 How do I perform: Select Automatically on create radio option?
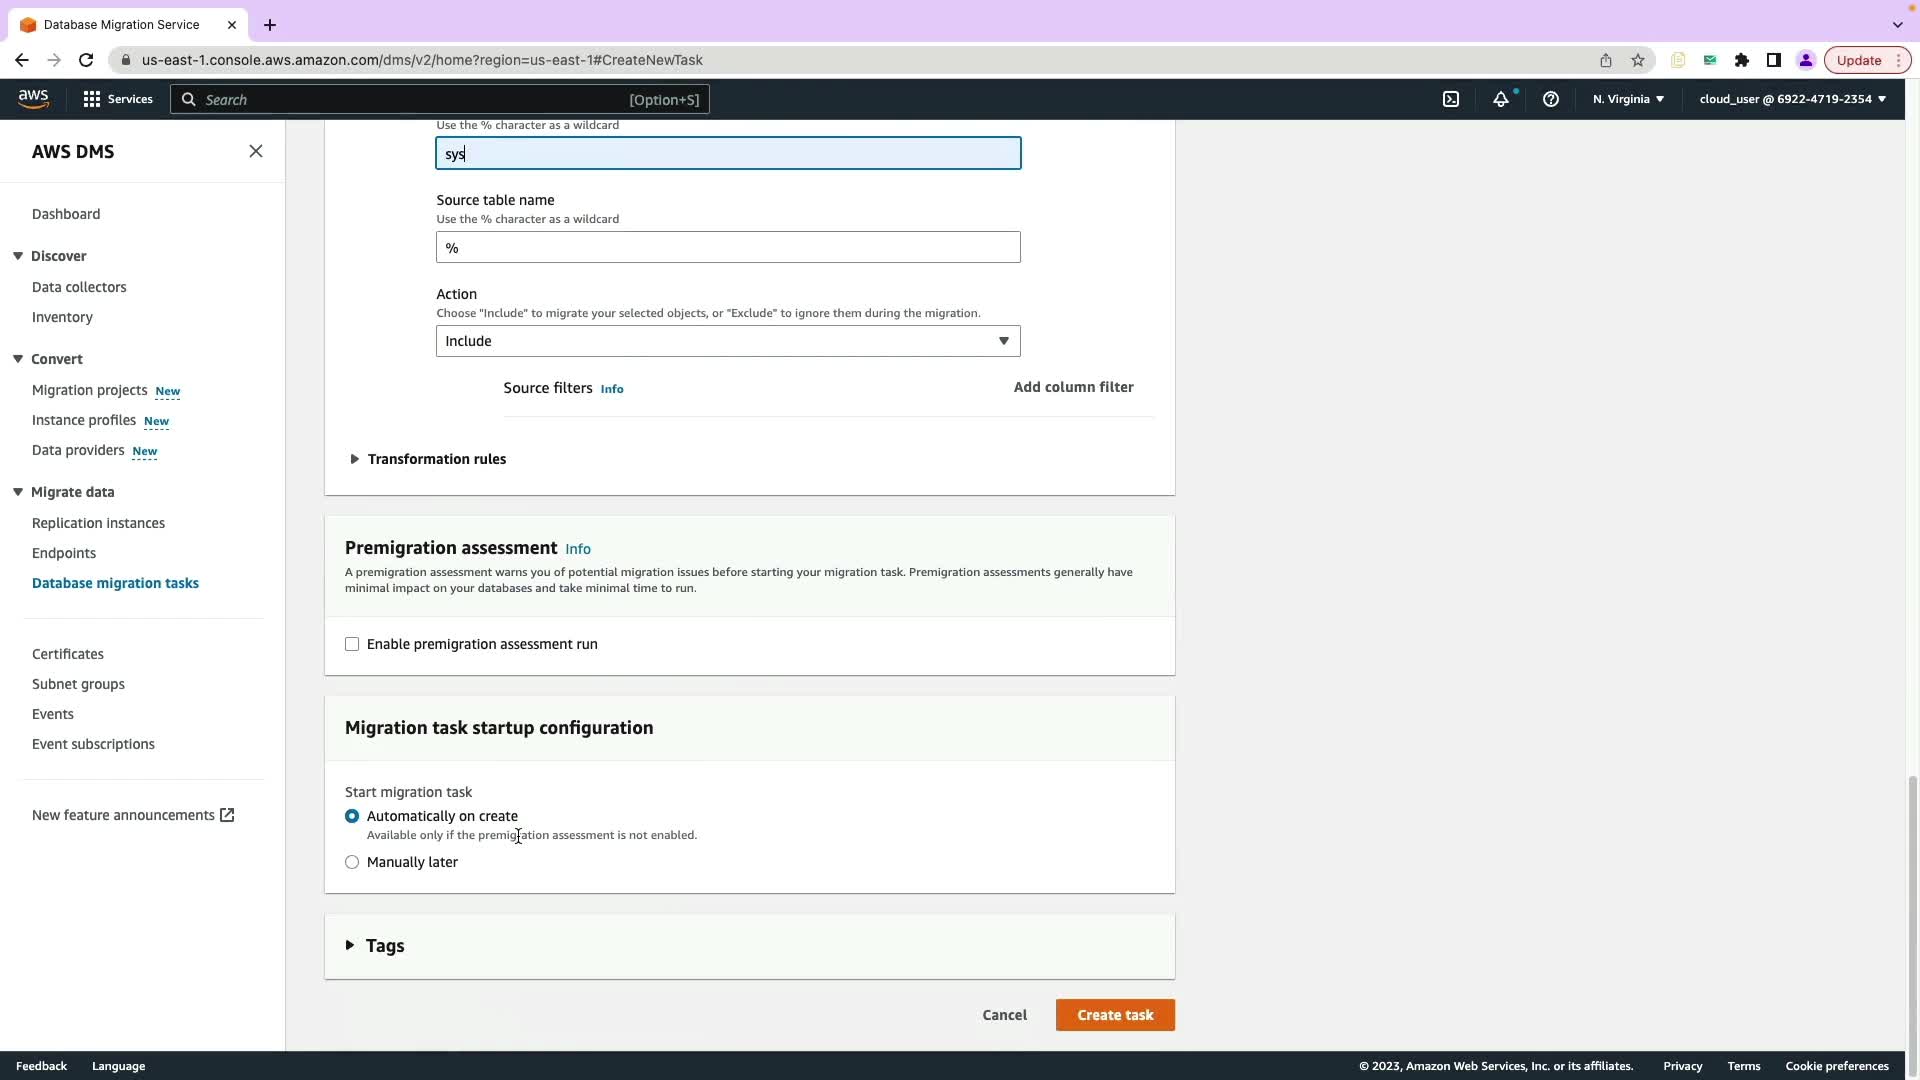pyautogui.click(x=352, y=816)
